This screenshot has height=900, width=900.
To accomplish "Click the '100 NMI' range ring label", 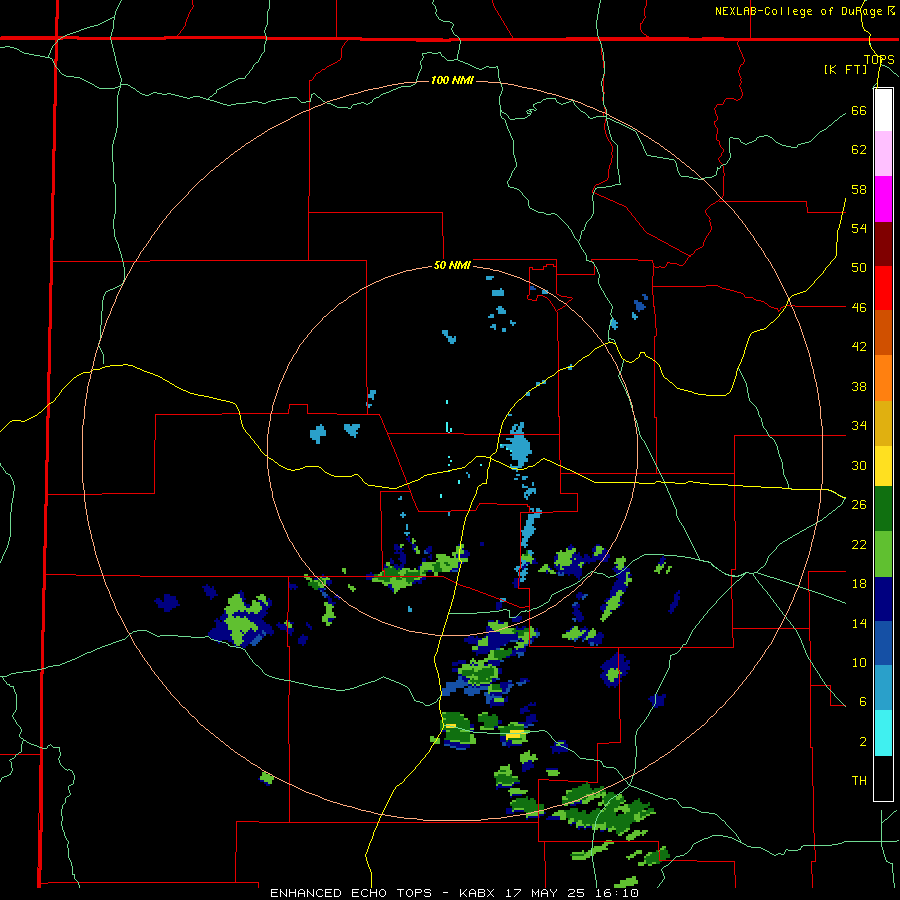I will pyautogui.click(x=452, y=80).
